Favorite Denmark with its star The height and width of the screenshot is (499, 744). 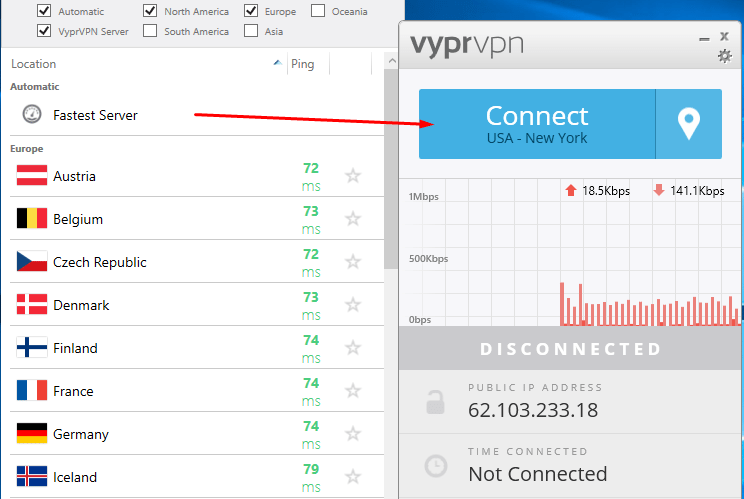[x=353, y=305]
